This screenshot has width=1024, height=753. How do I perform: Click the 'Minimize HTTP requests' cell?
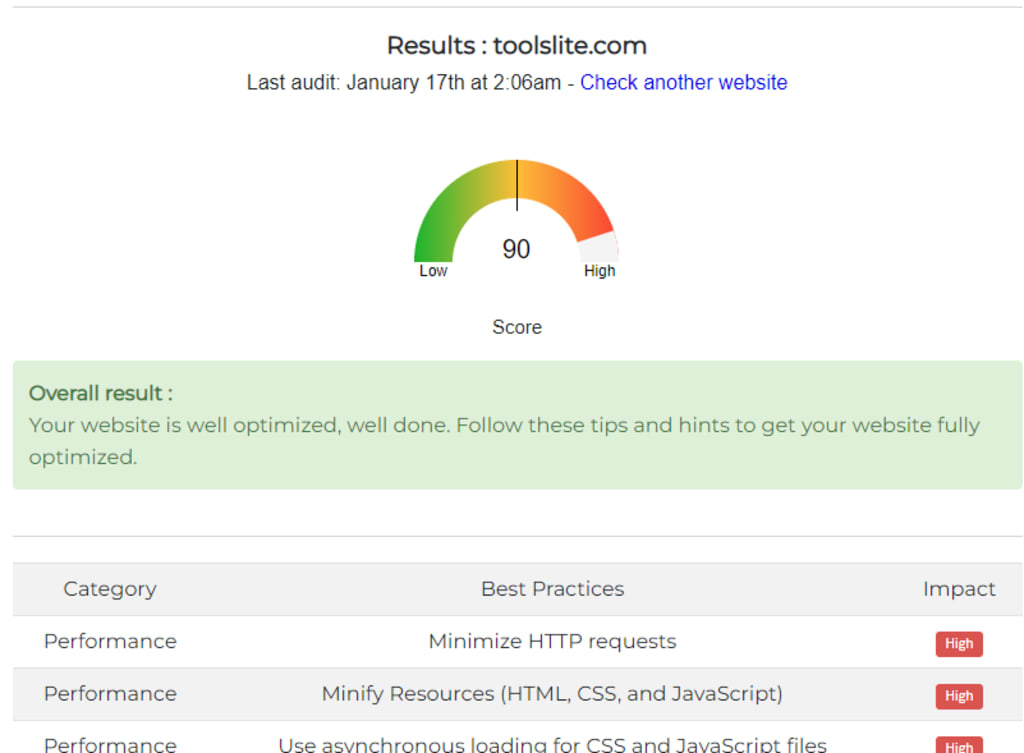pos(552,641)
